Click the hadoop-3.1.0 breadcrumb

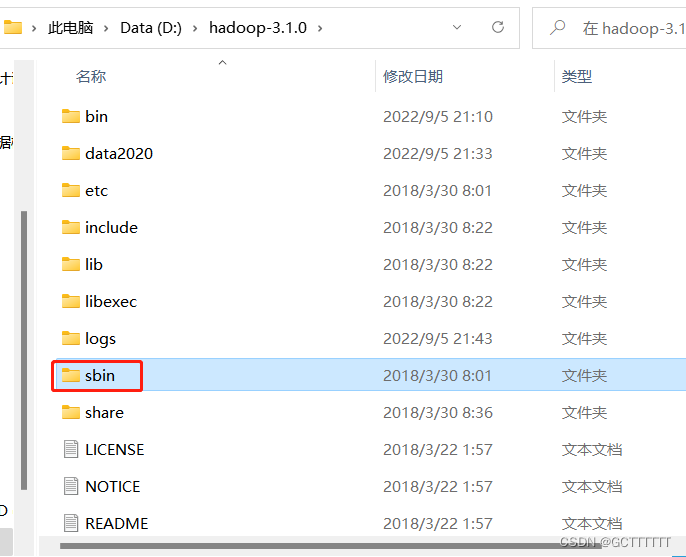pyautogui.click(x=258, y=28)
